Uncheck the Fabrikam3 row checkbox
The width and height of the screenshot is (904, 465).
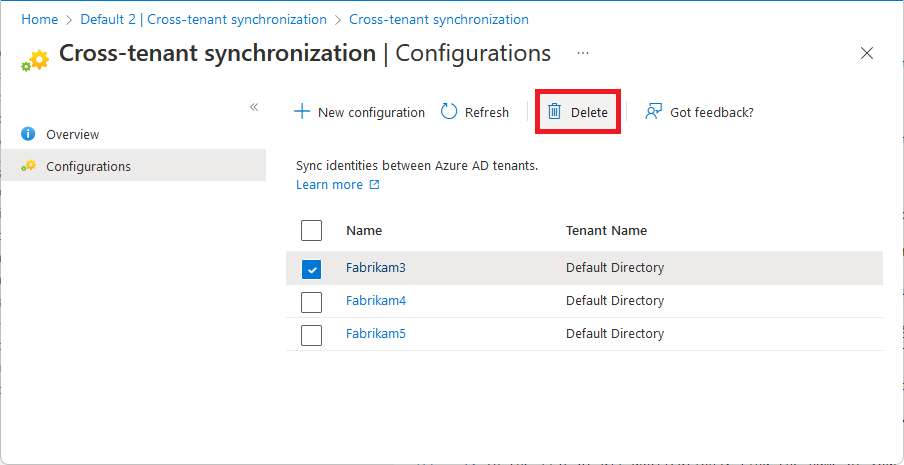point(311,269)
